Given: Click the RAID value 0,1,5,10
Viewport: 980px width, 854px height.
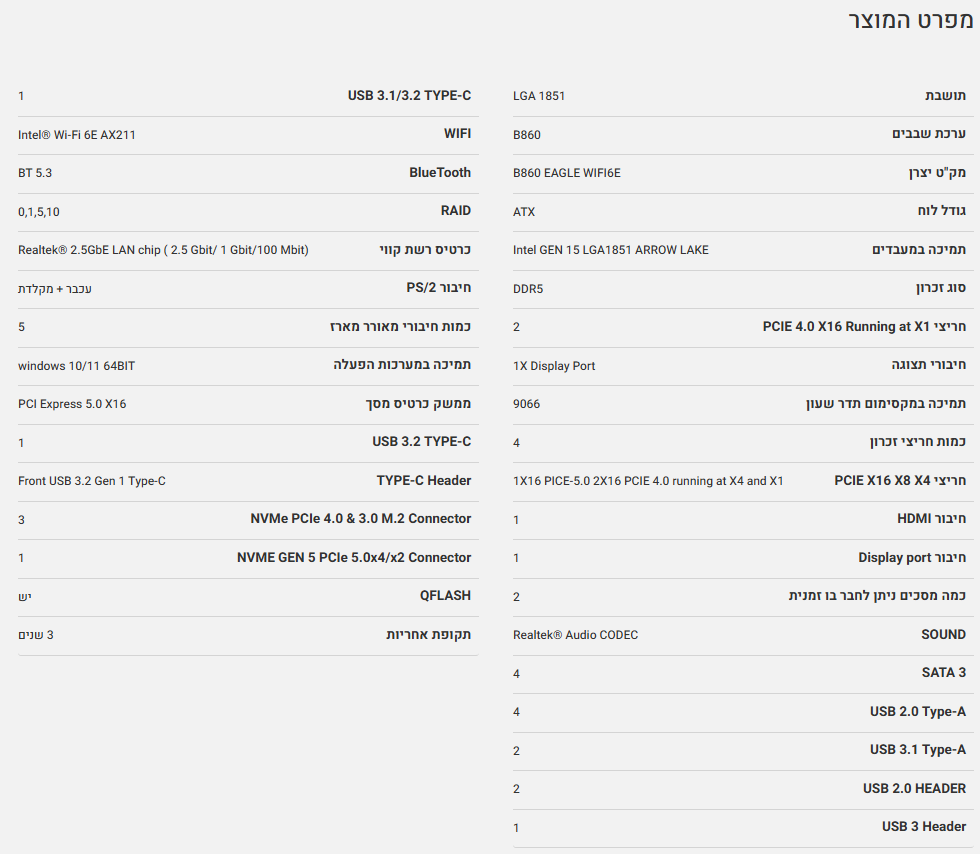Looking at the screenshot, I should [x=39, y=211].
